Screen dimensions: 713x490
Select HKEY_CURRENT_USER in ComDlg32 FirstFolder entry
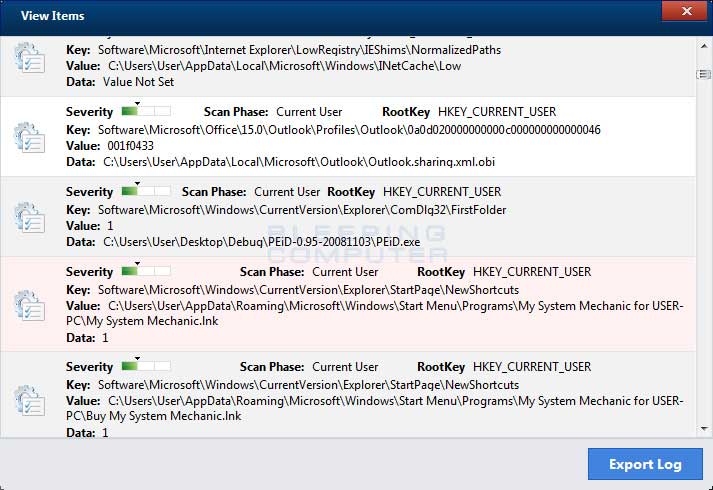pyautogui.click(x=442, y=192)
